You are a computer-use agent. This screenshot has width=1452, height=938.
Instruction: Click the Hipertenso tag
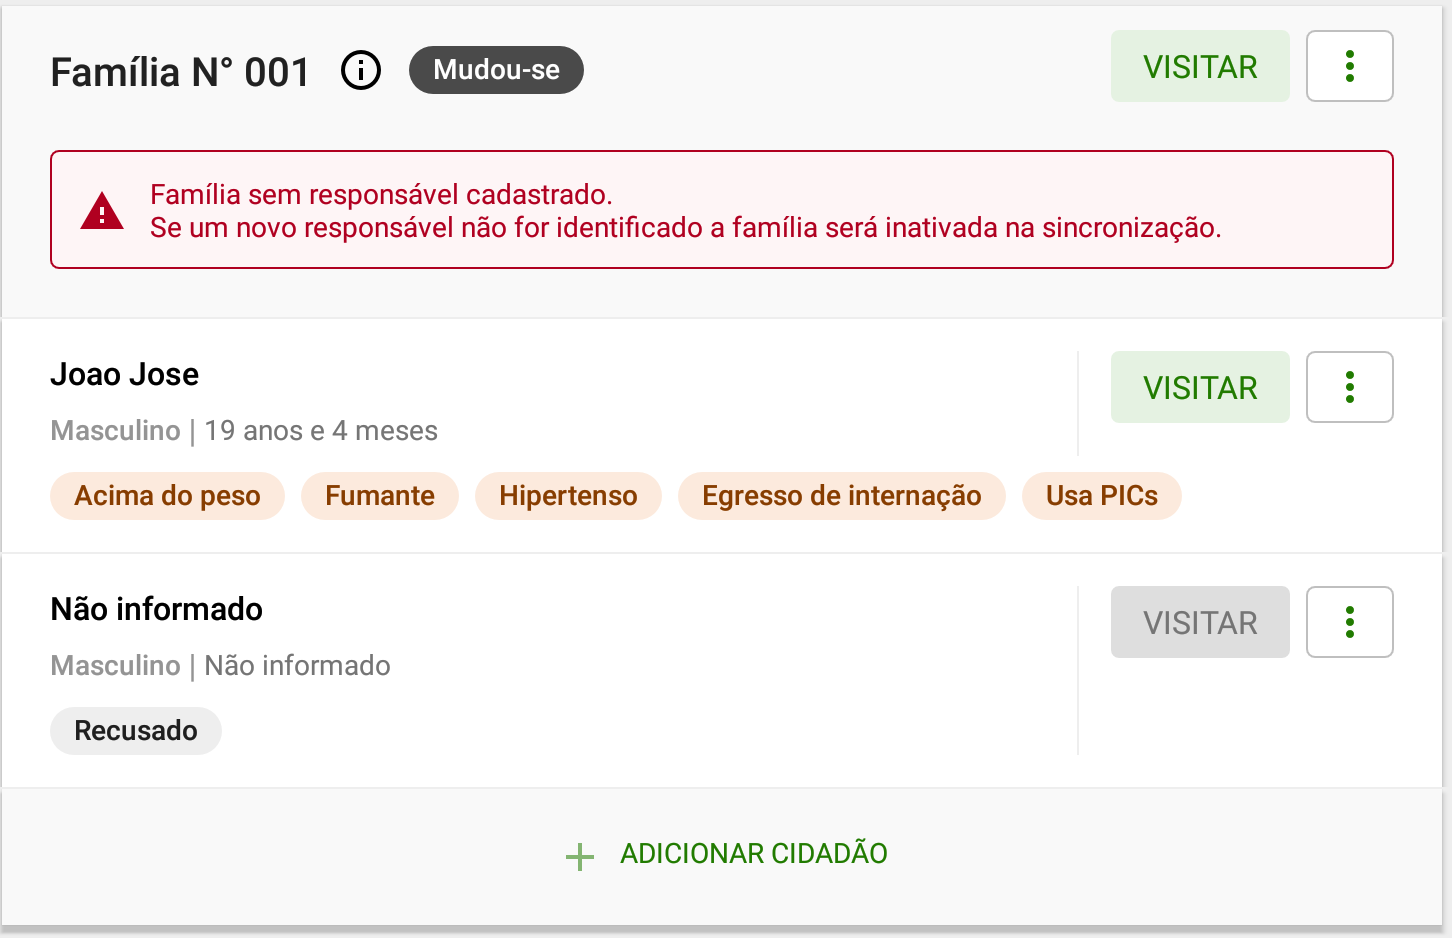(x=568, y=496)
